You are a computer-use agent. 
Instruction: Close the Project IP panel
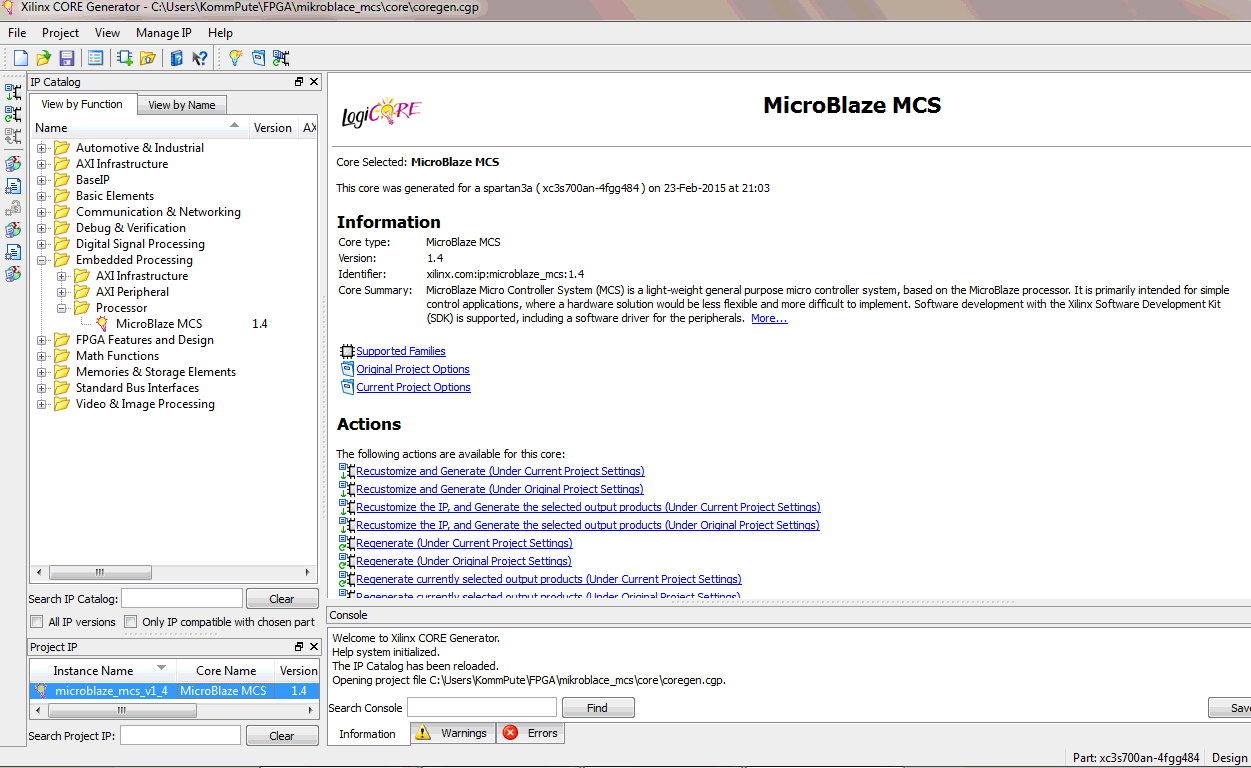[x=314, y=647]
